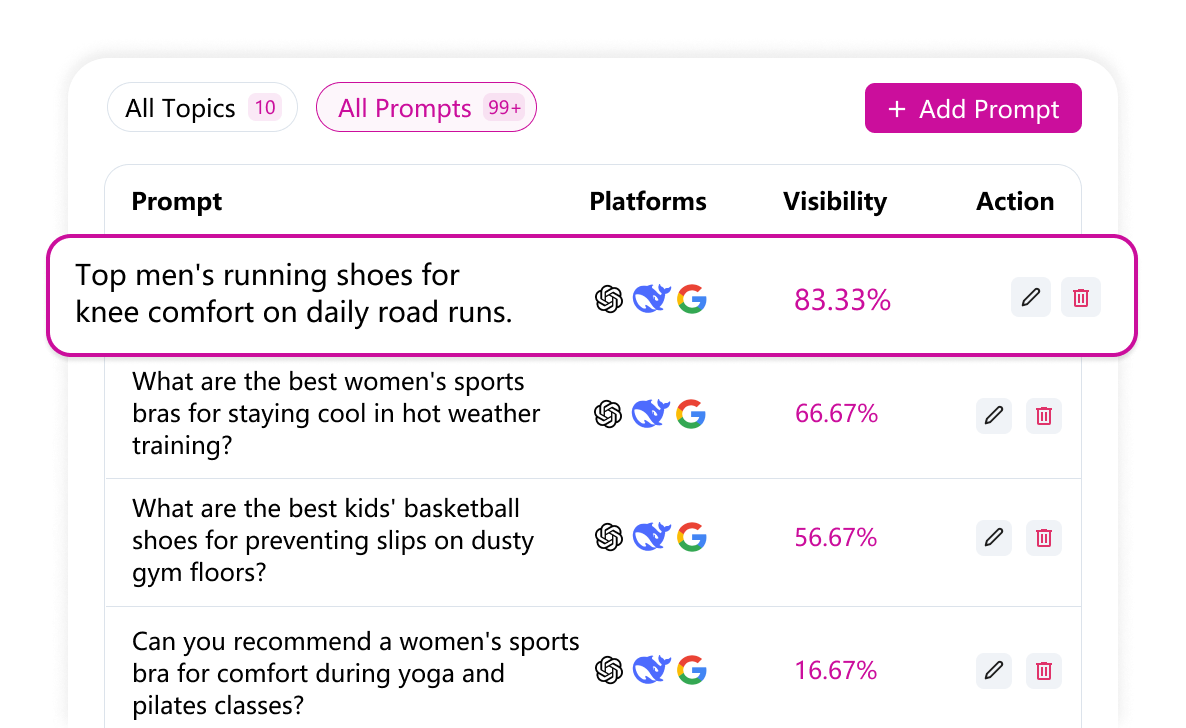Image resolution: width=1186 pixels, height=728 pixels.
Task: Edit the men's running shoes prompt
Action: pos(1031,297)
